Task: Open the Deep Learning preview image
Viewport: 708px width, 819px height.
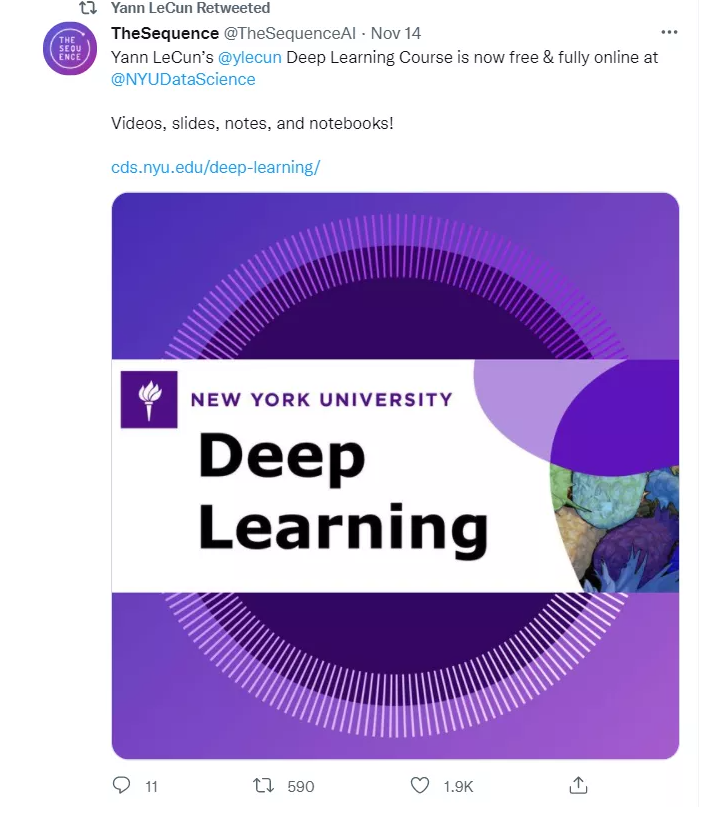Action: pos(395,475)
